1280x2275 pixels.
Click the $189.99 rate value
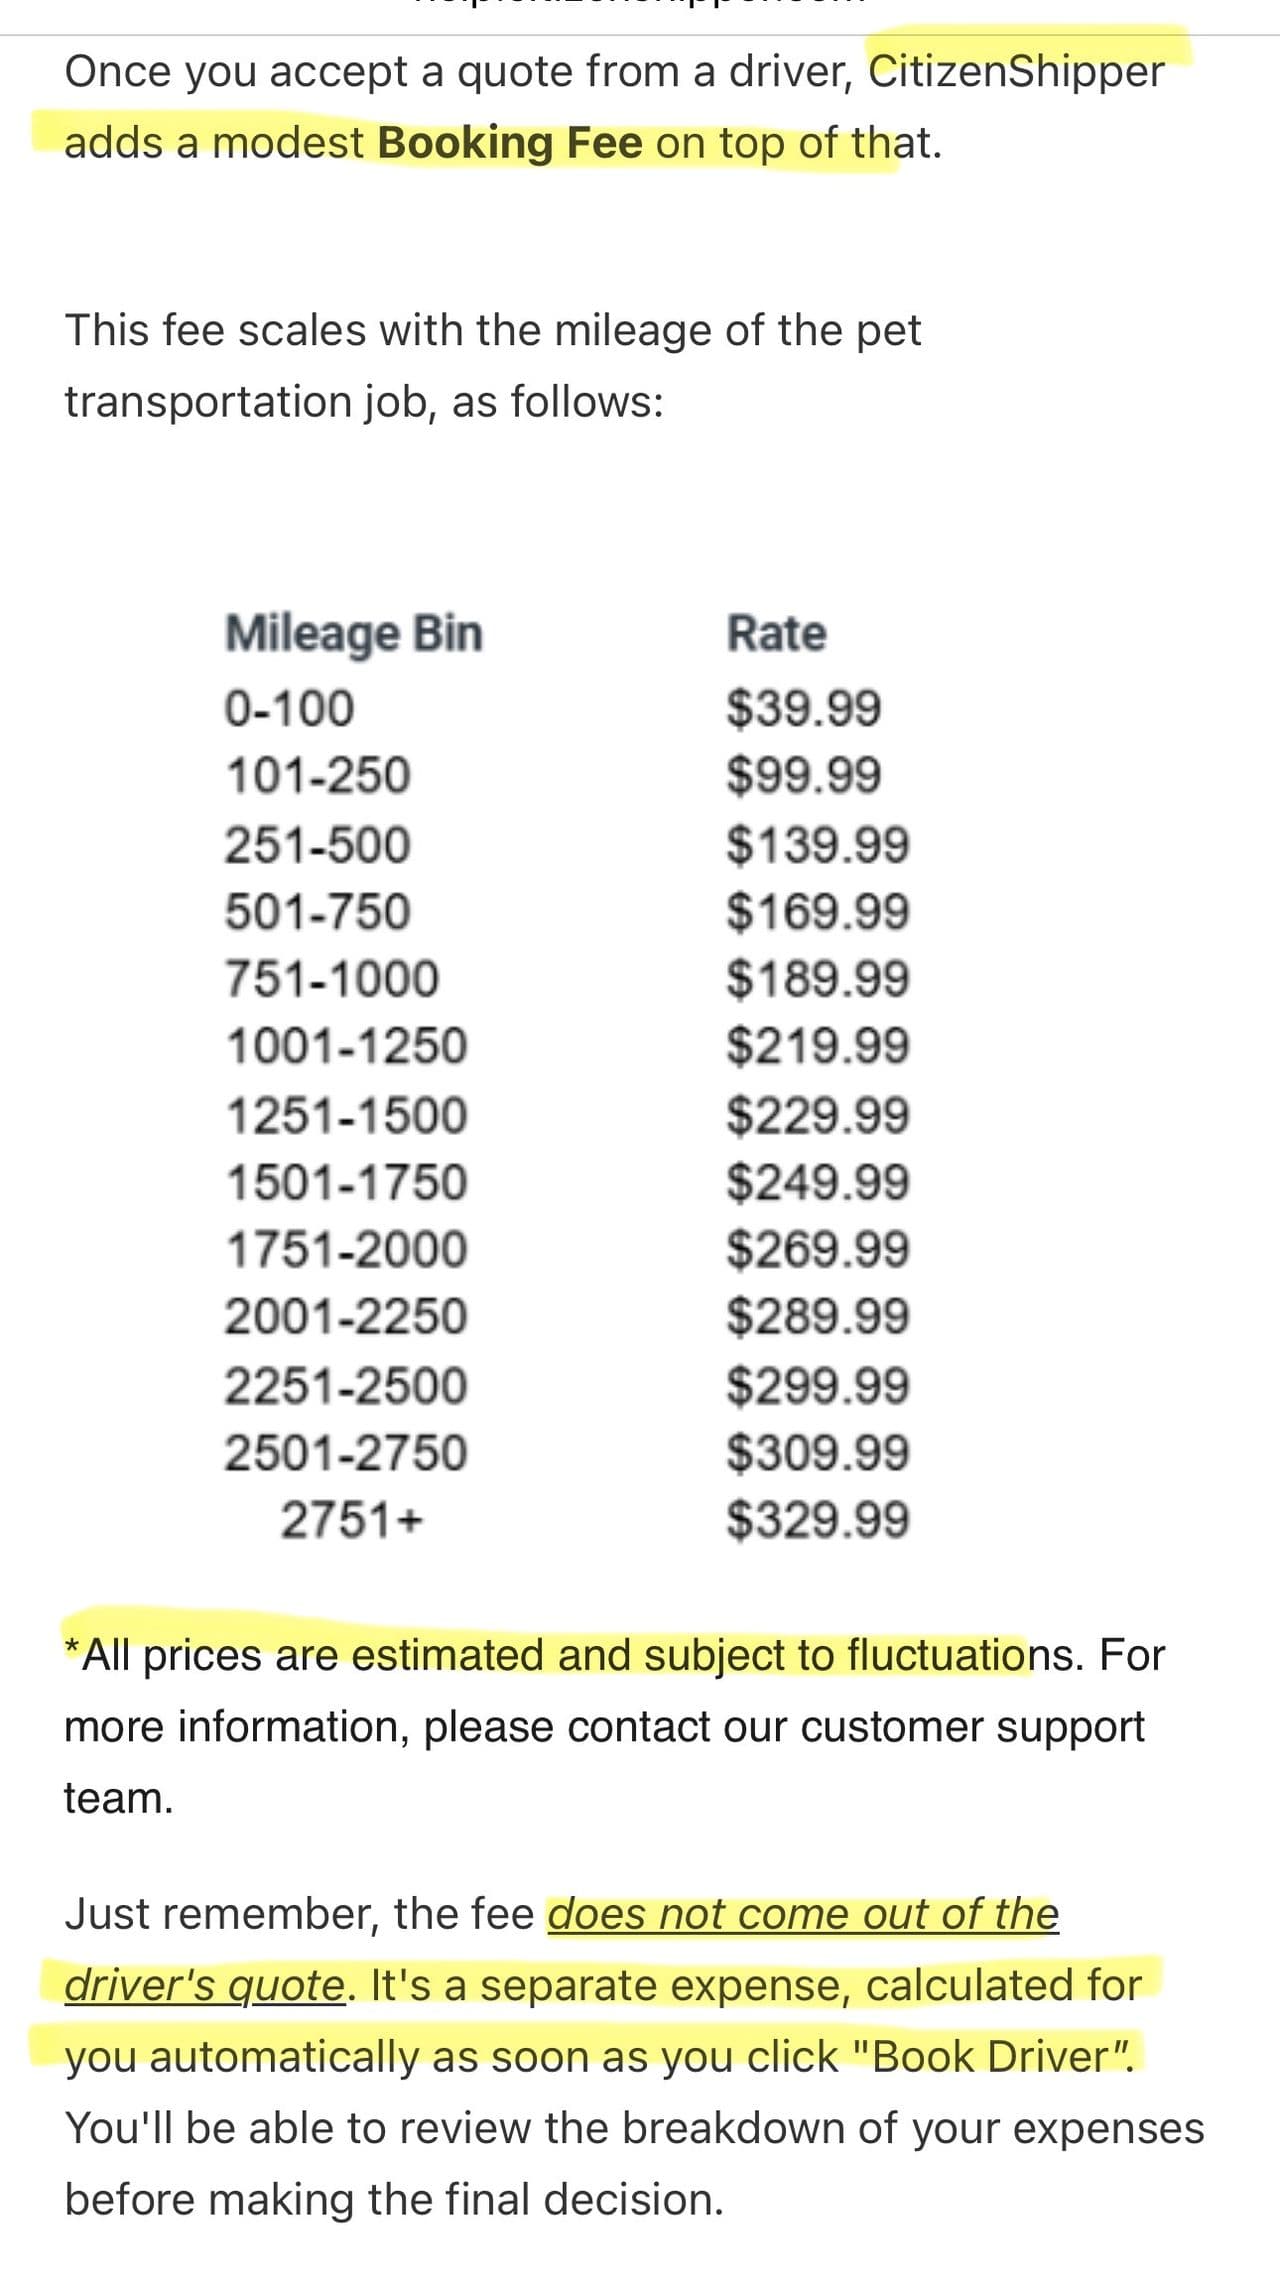(818, 978)
